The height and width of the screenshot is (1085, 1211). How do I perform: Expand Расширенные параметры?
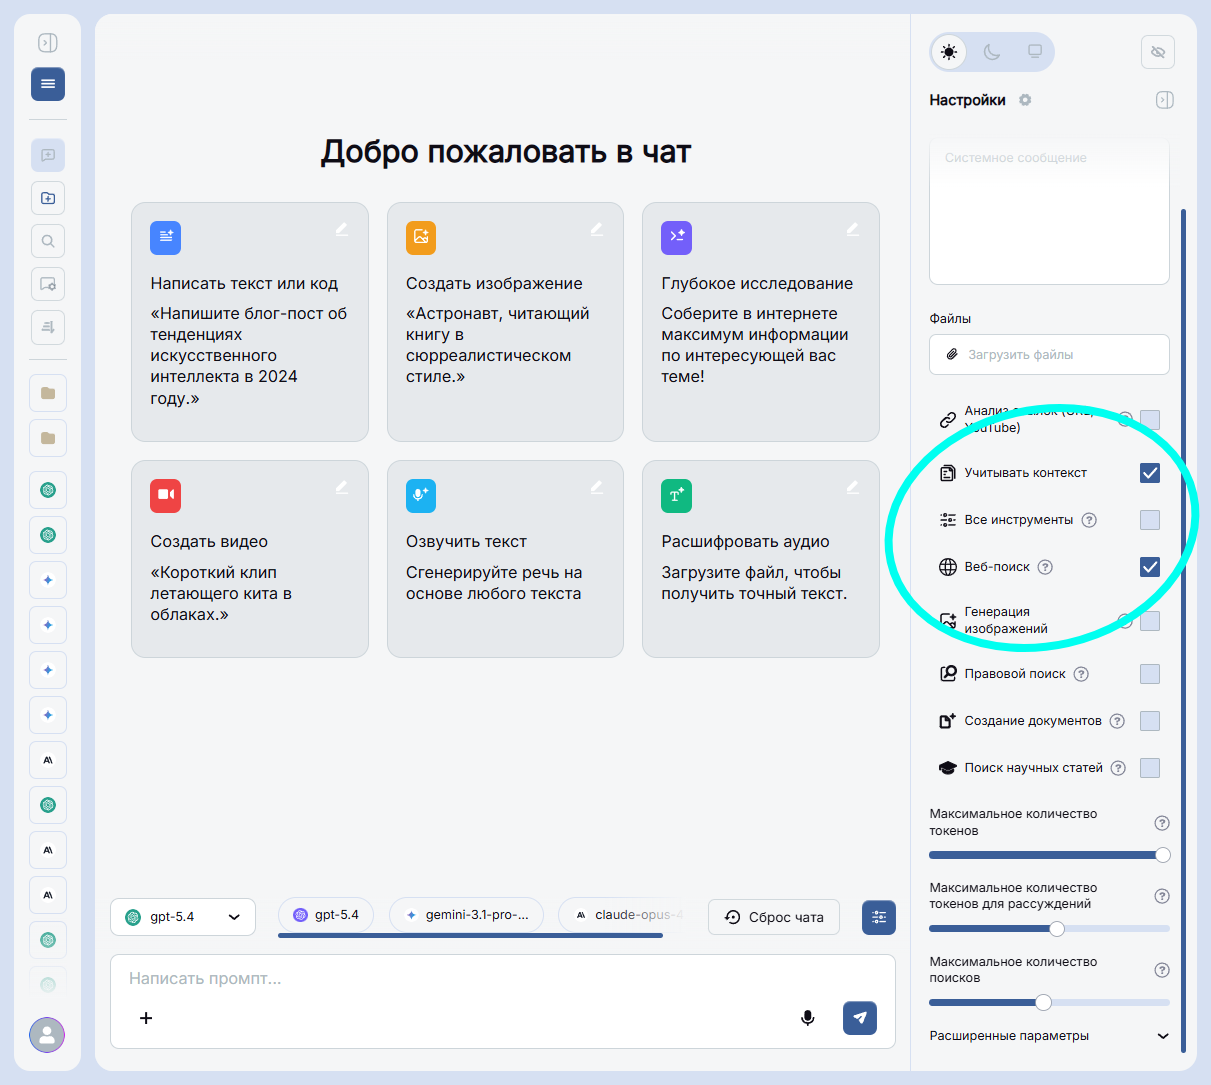pos(1049,1036)
